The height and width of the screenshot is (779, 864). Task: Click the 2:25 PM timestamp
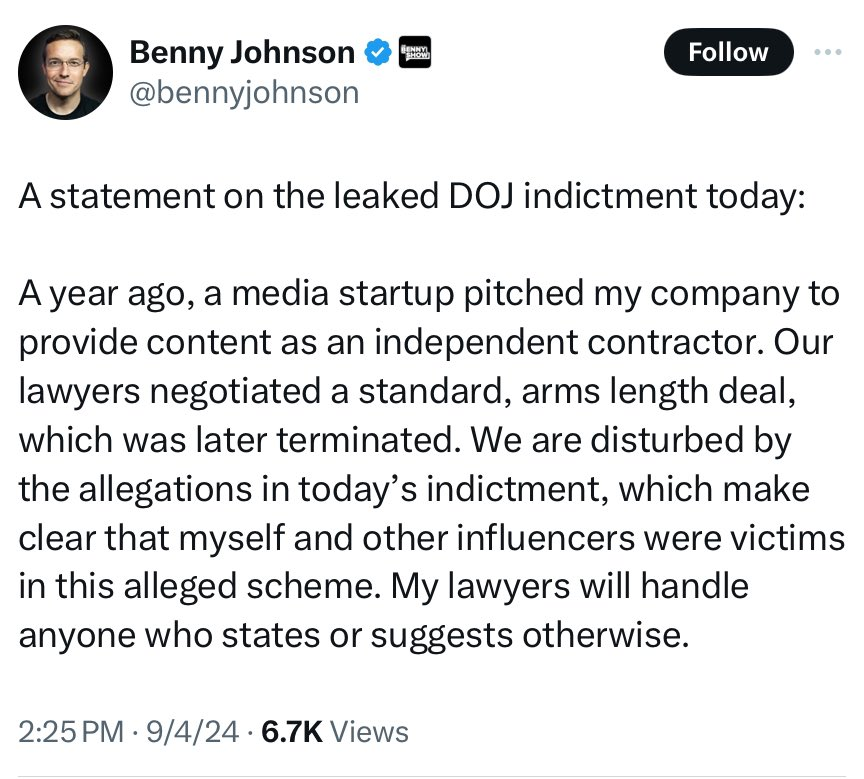71,732
